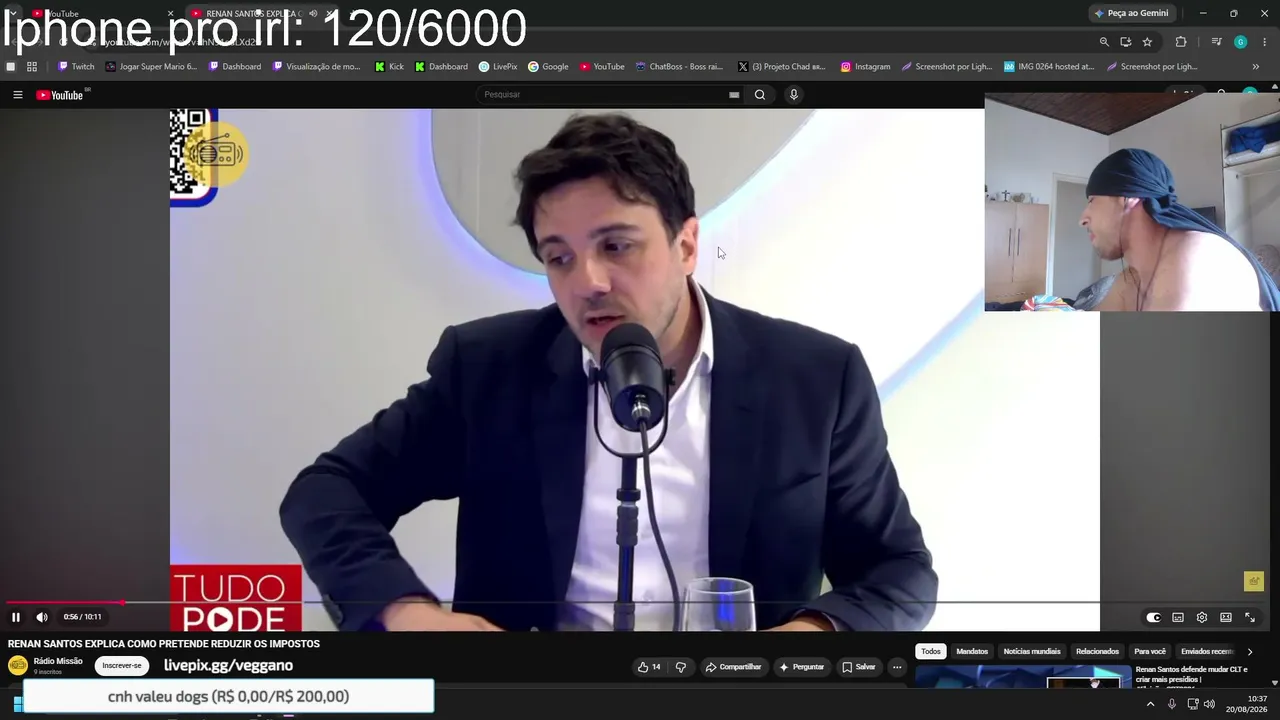Screen dimensions: 1280x720
Task: Subscribe with the Inscrever-se button
Action: (122, 666)
